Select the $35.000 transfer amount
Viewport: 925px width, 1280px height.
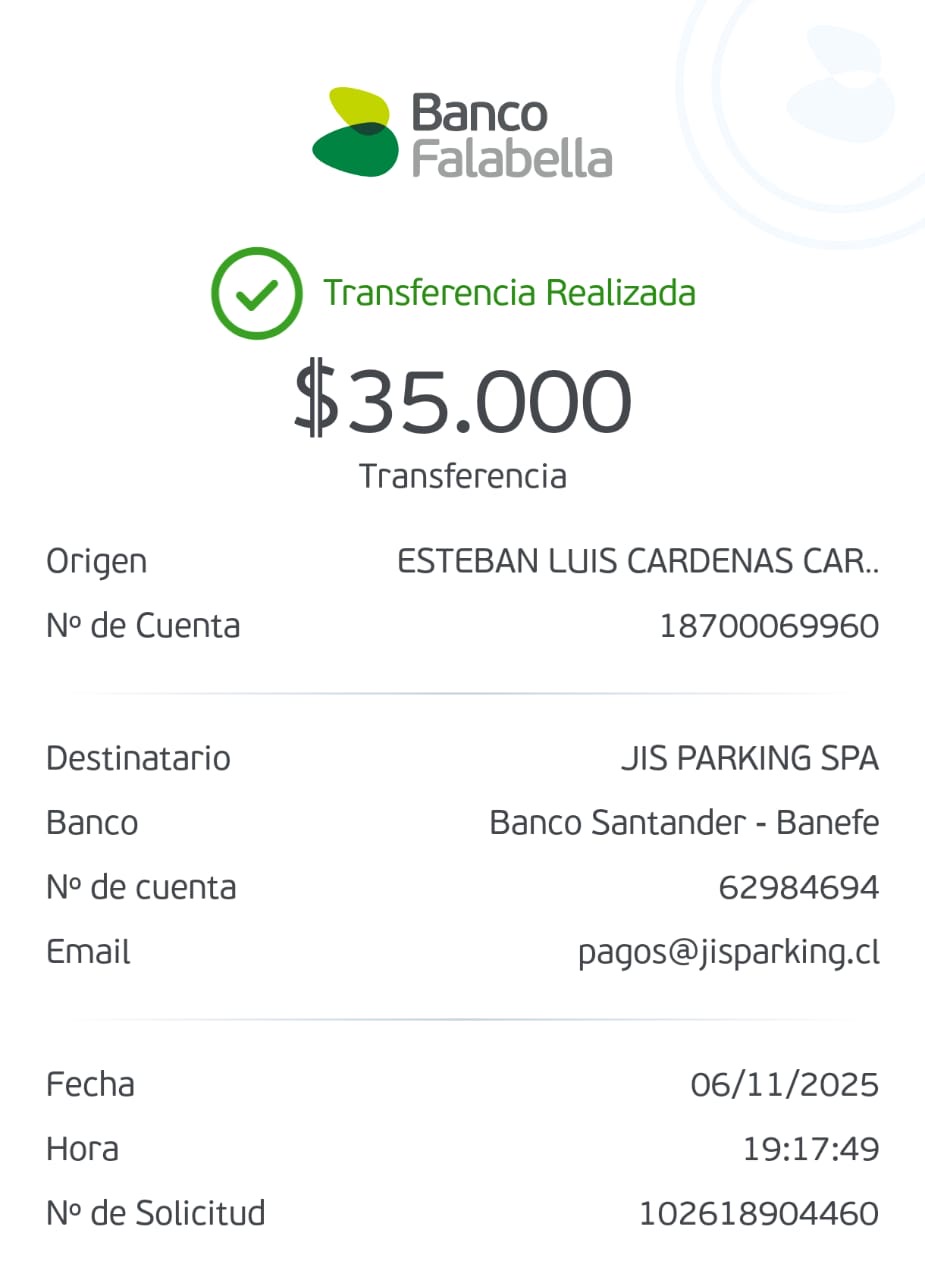tap(462, 402)
